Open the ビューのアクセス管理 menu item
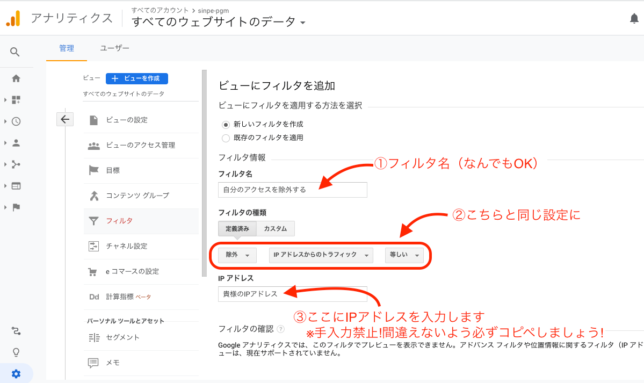The image size is (644, 383). coord(141,145)
